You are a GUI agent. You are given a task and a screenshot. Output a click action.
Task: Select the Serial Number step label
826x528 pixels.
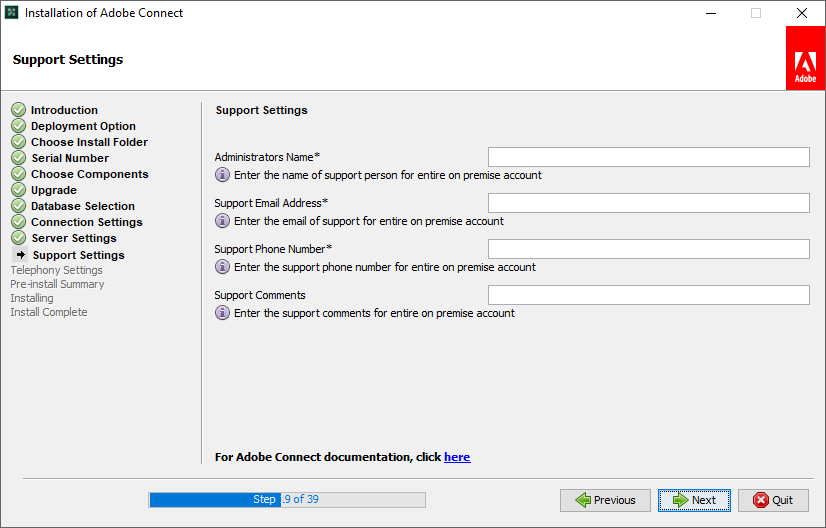pyautogui.click(x=70, y=158)
